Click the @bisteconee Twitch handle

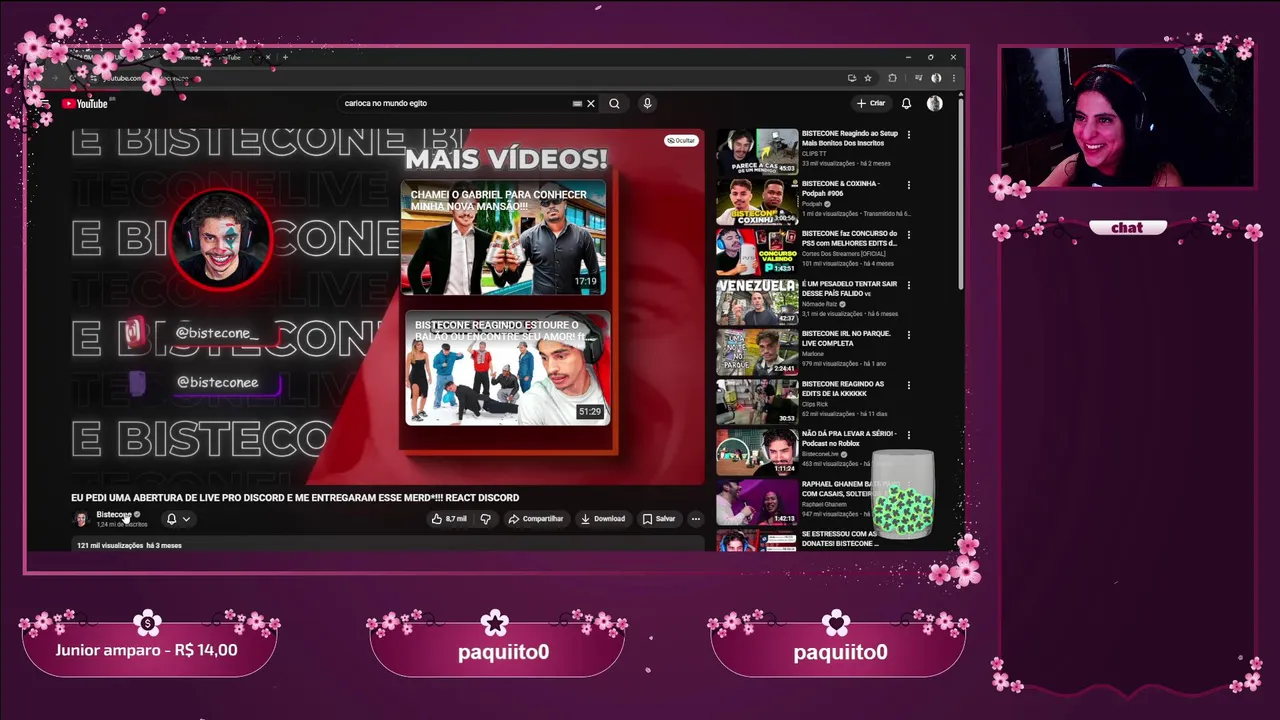(217, 382)
